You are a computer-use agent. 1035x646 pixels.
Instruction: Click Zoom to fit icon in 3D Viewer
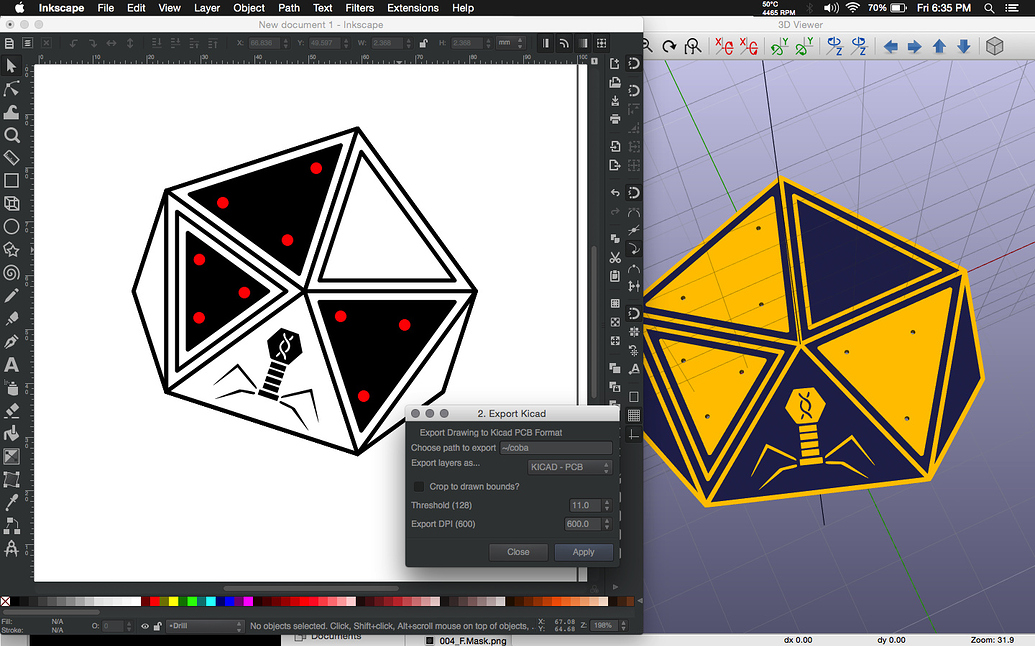[x=693, y=46]
